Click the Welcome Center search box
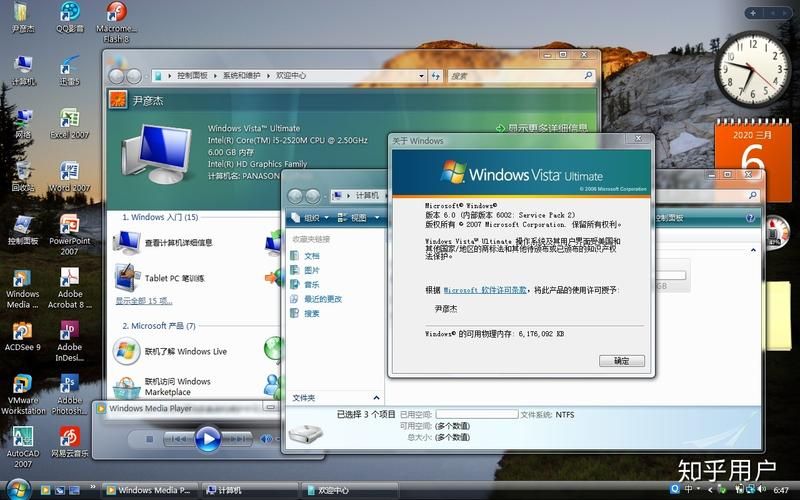Screen dimensions: 800x500 (x=515, y=76)
